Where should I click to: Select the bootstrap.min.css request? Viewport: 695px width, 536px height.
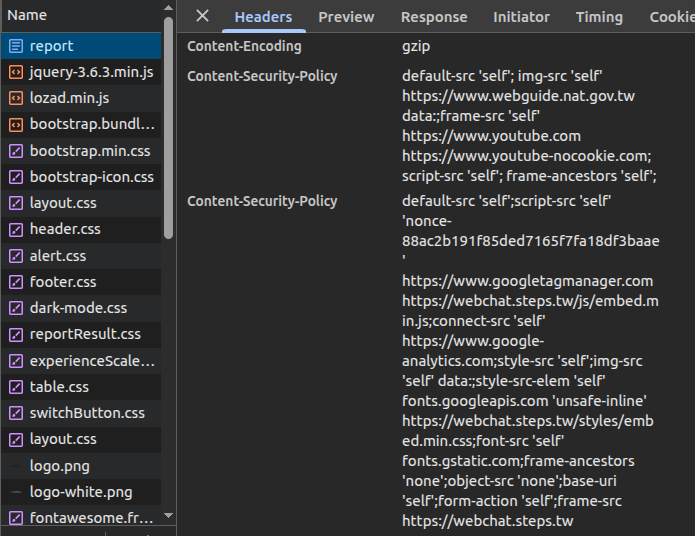click(x=82, y=151)
